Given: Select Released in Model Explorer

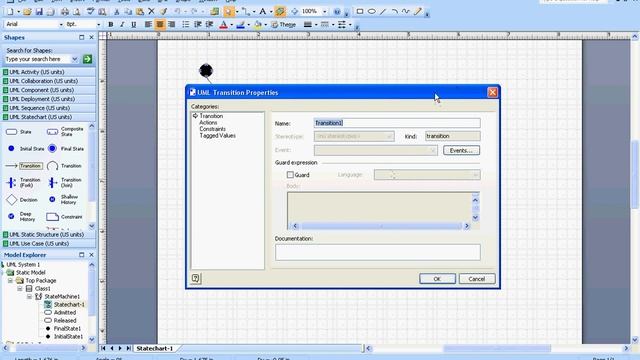Looking at the screenshot, I should pyautogui.click(x=65, y=320).
